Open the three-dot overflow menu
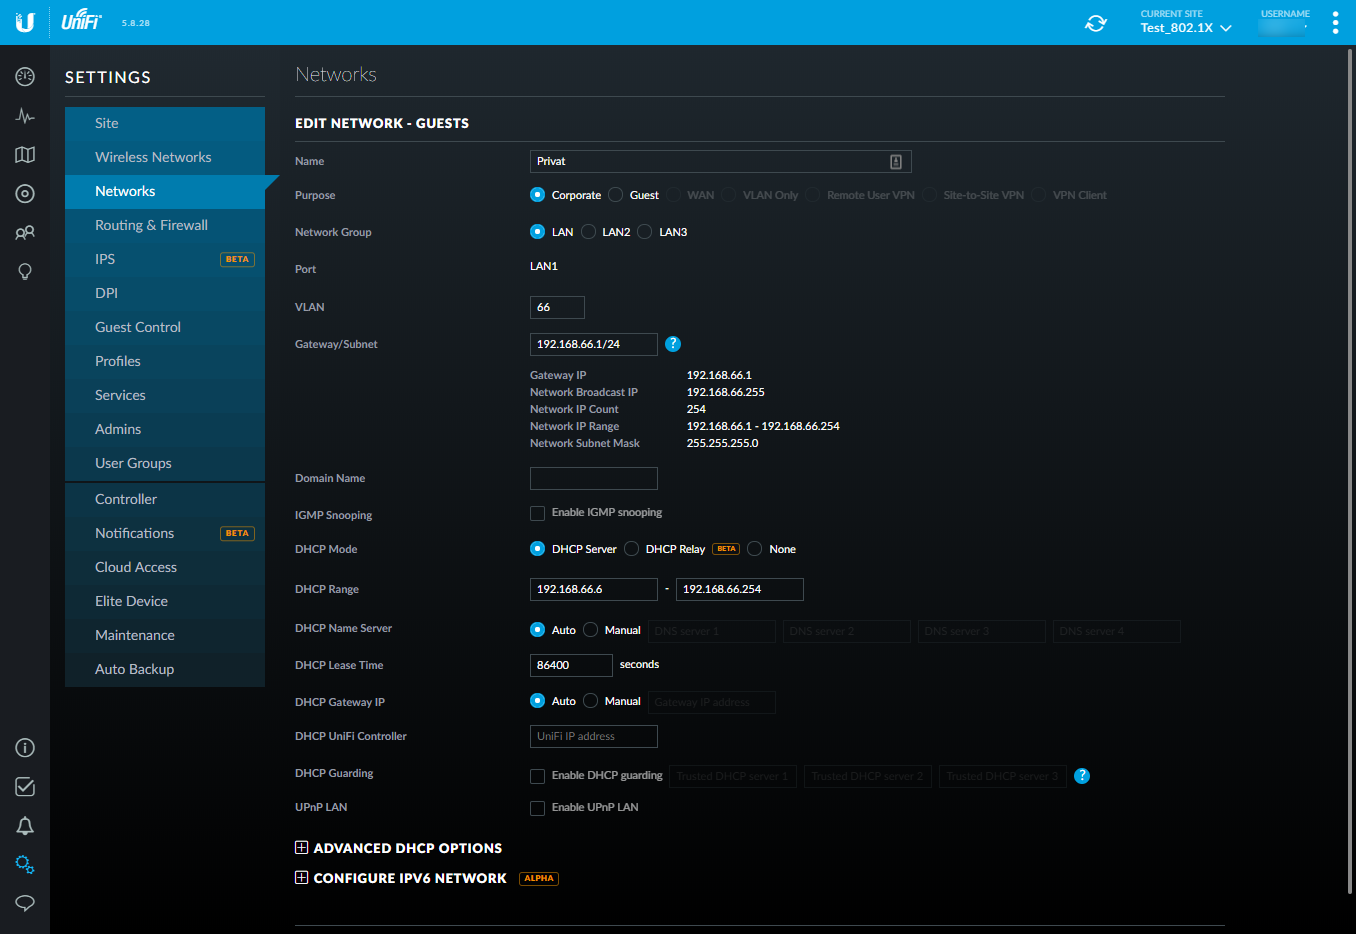This screenshot has height=934, width=1356. 1335,23
